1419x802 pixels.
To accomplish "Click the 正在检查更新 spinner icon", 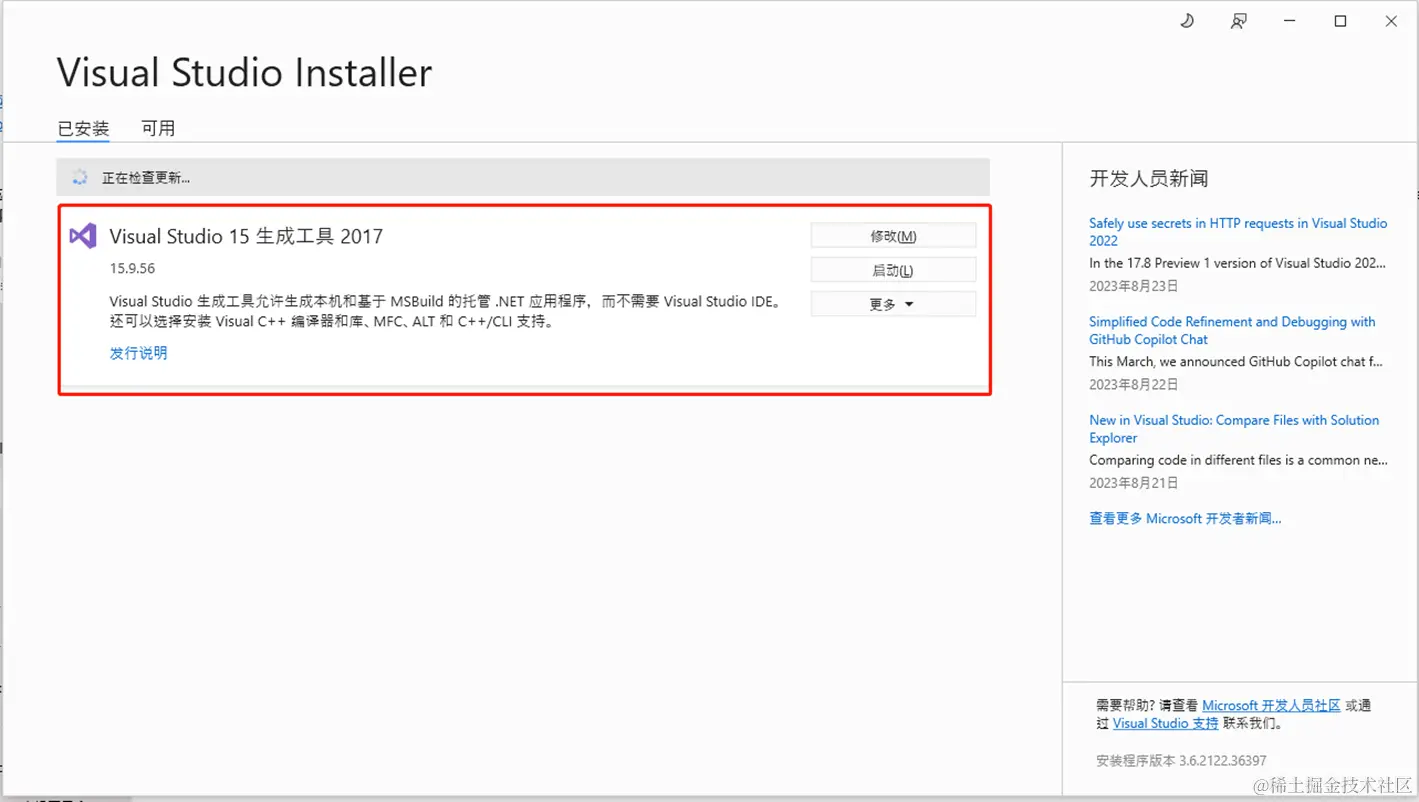I will 80,177.
